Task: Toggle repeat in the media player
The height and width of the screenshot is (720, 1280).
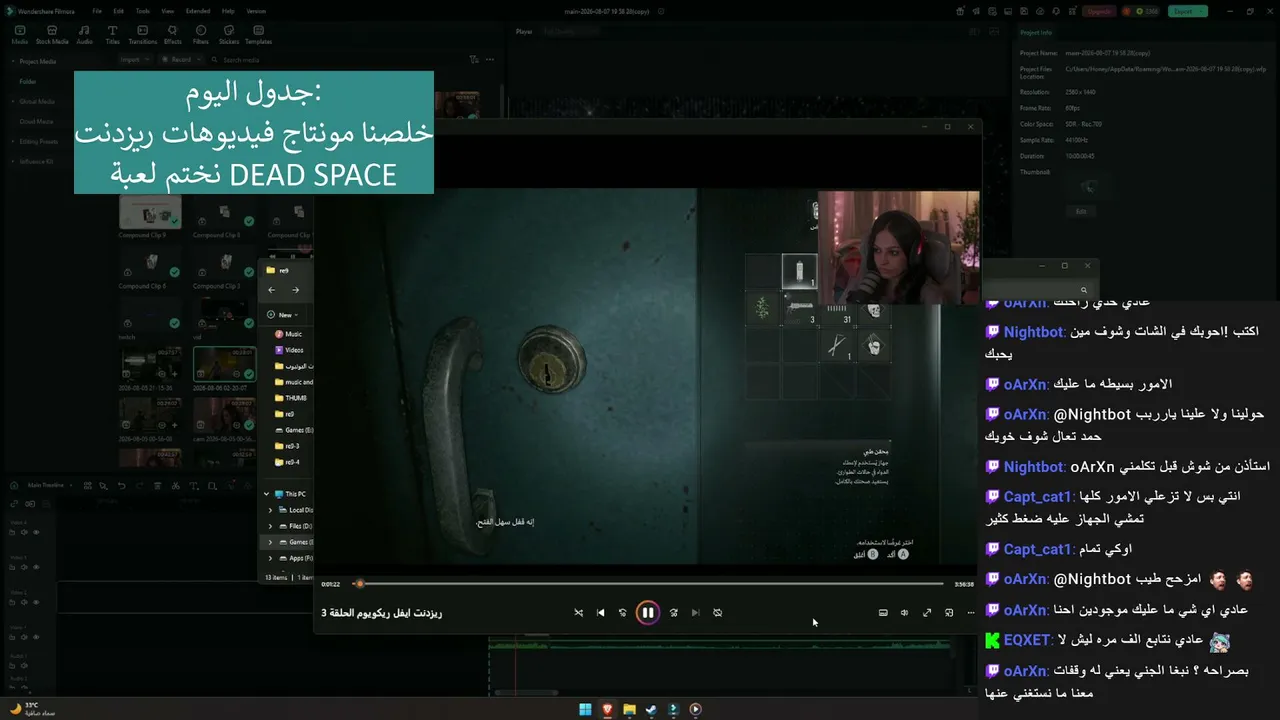Action: click(718, 613)
